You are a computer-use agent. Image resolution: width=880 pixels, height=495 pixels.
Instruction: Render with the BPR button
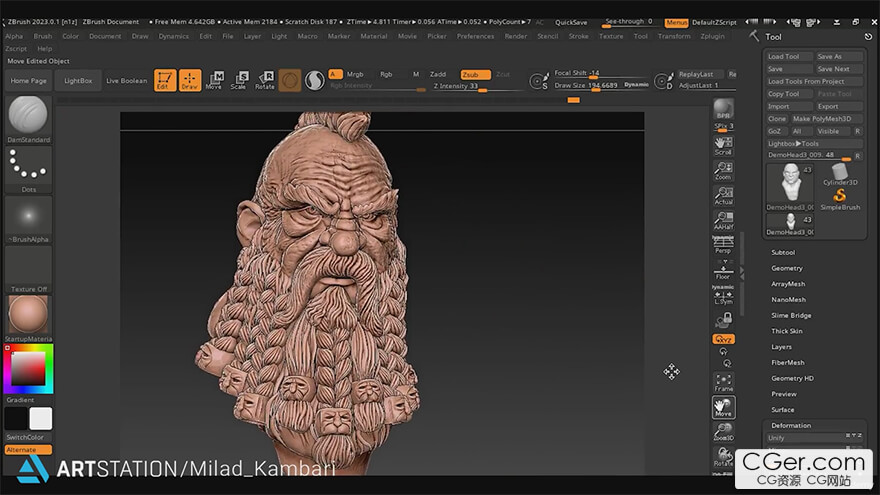tap(723, 109)
